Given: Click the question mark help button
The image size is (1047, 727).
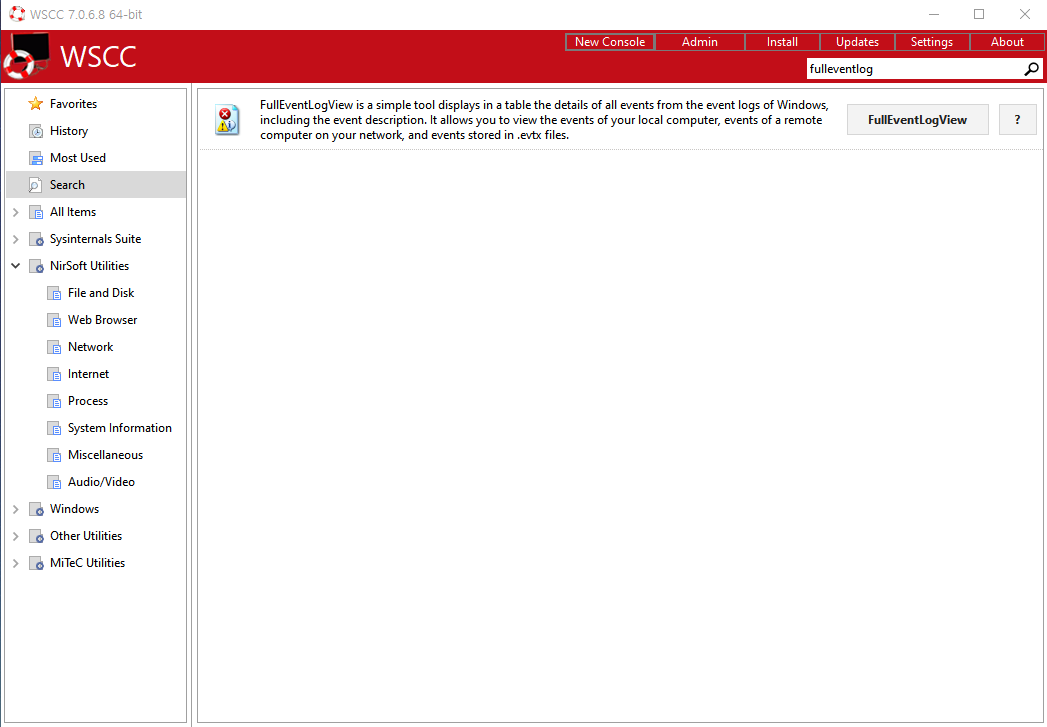Looking at the screenshot, I should click(x=1018, y=119).
